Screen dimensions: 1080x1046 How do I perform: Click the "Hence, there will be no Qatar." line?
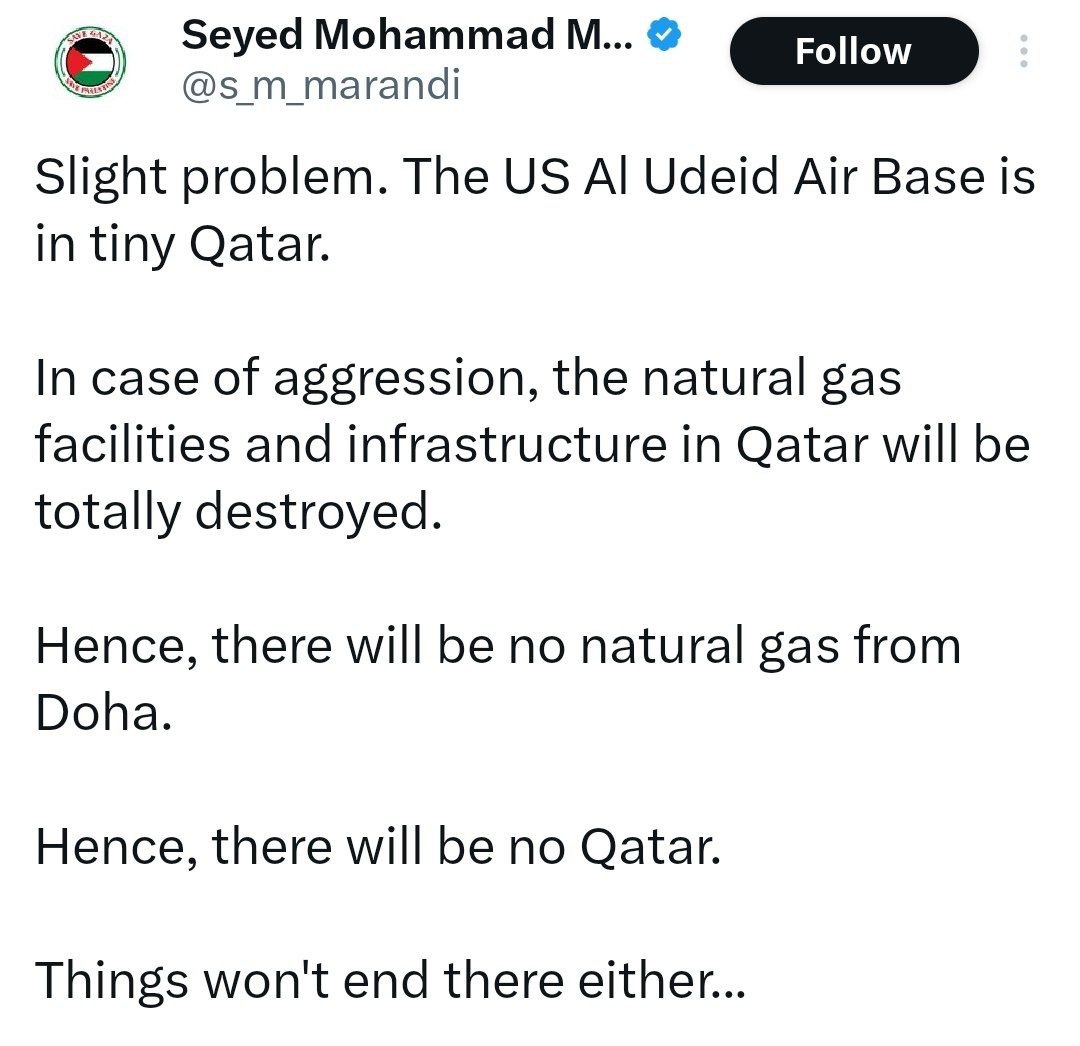coord(378,848)
